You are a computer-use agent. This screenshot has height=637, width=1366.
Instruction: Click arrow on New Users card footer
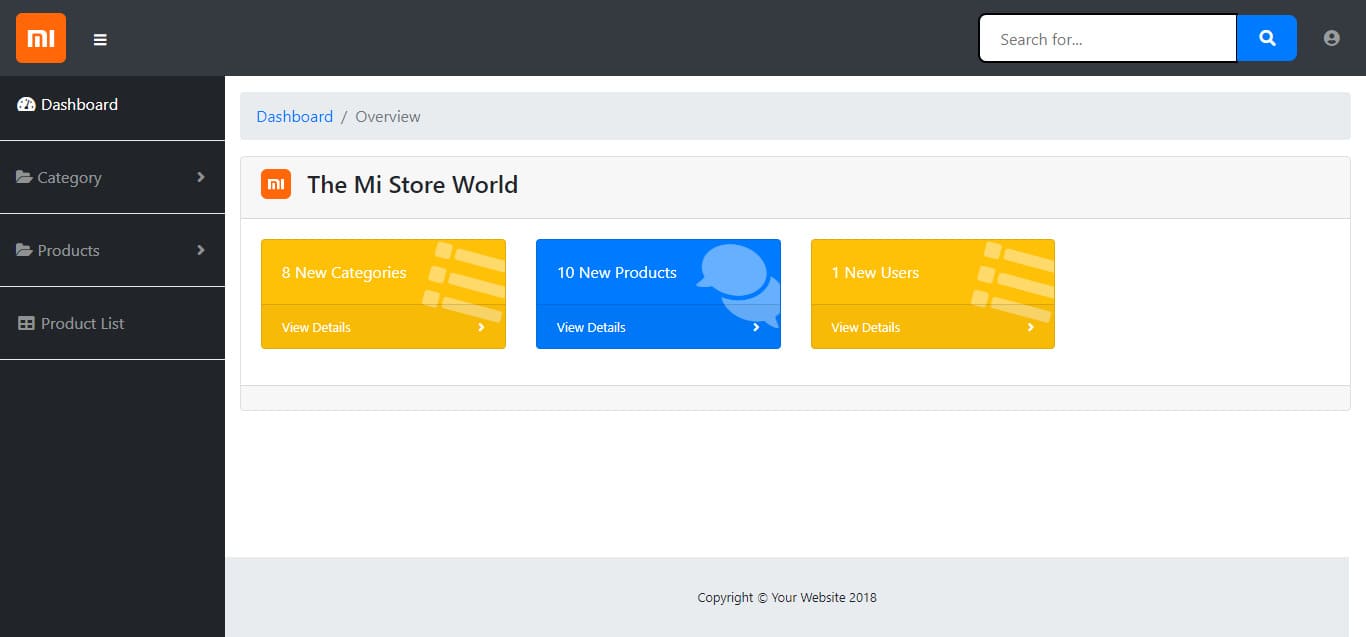pos(1030,327)
